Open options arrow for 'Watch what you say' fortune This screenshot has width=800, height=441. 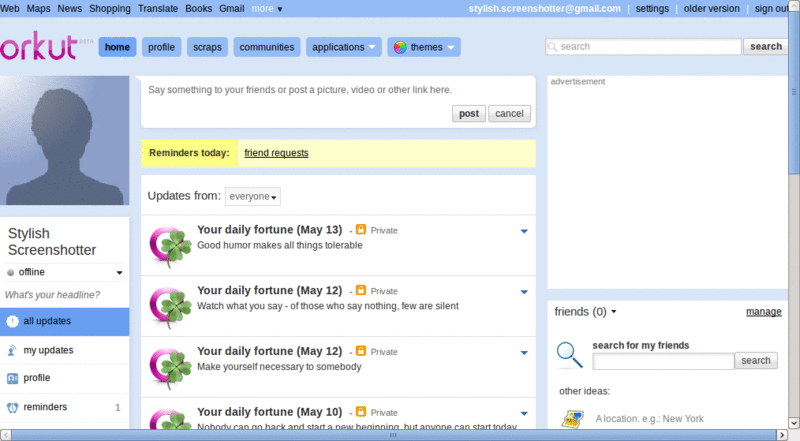524,292
